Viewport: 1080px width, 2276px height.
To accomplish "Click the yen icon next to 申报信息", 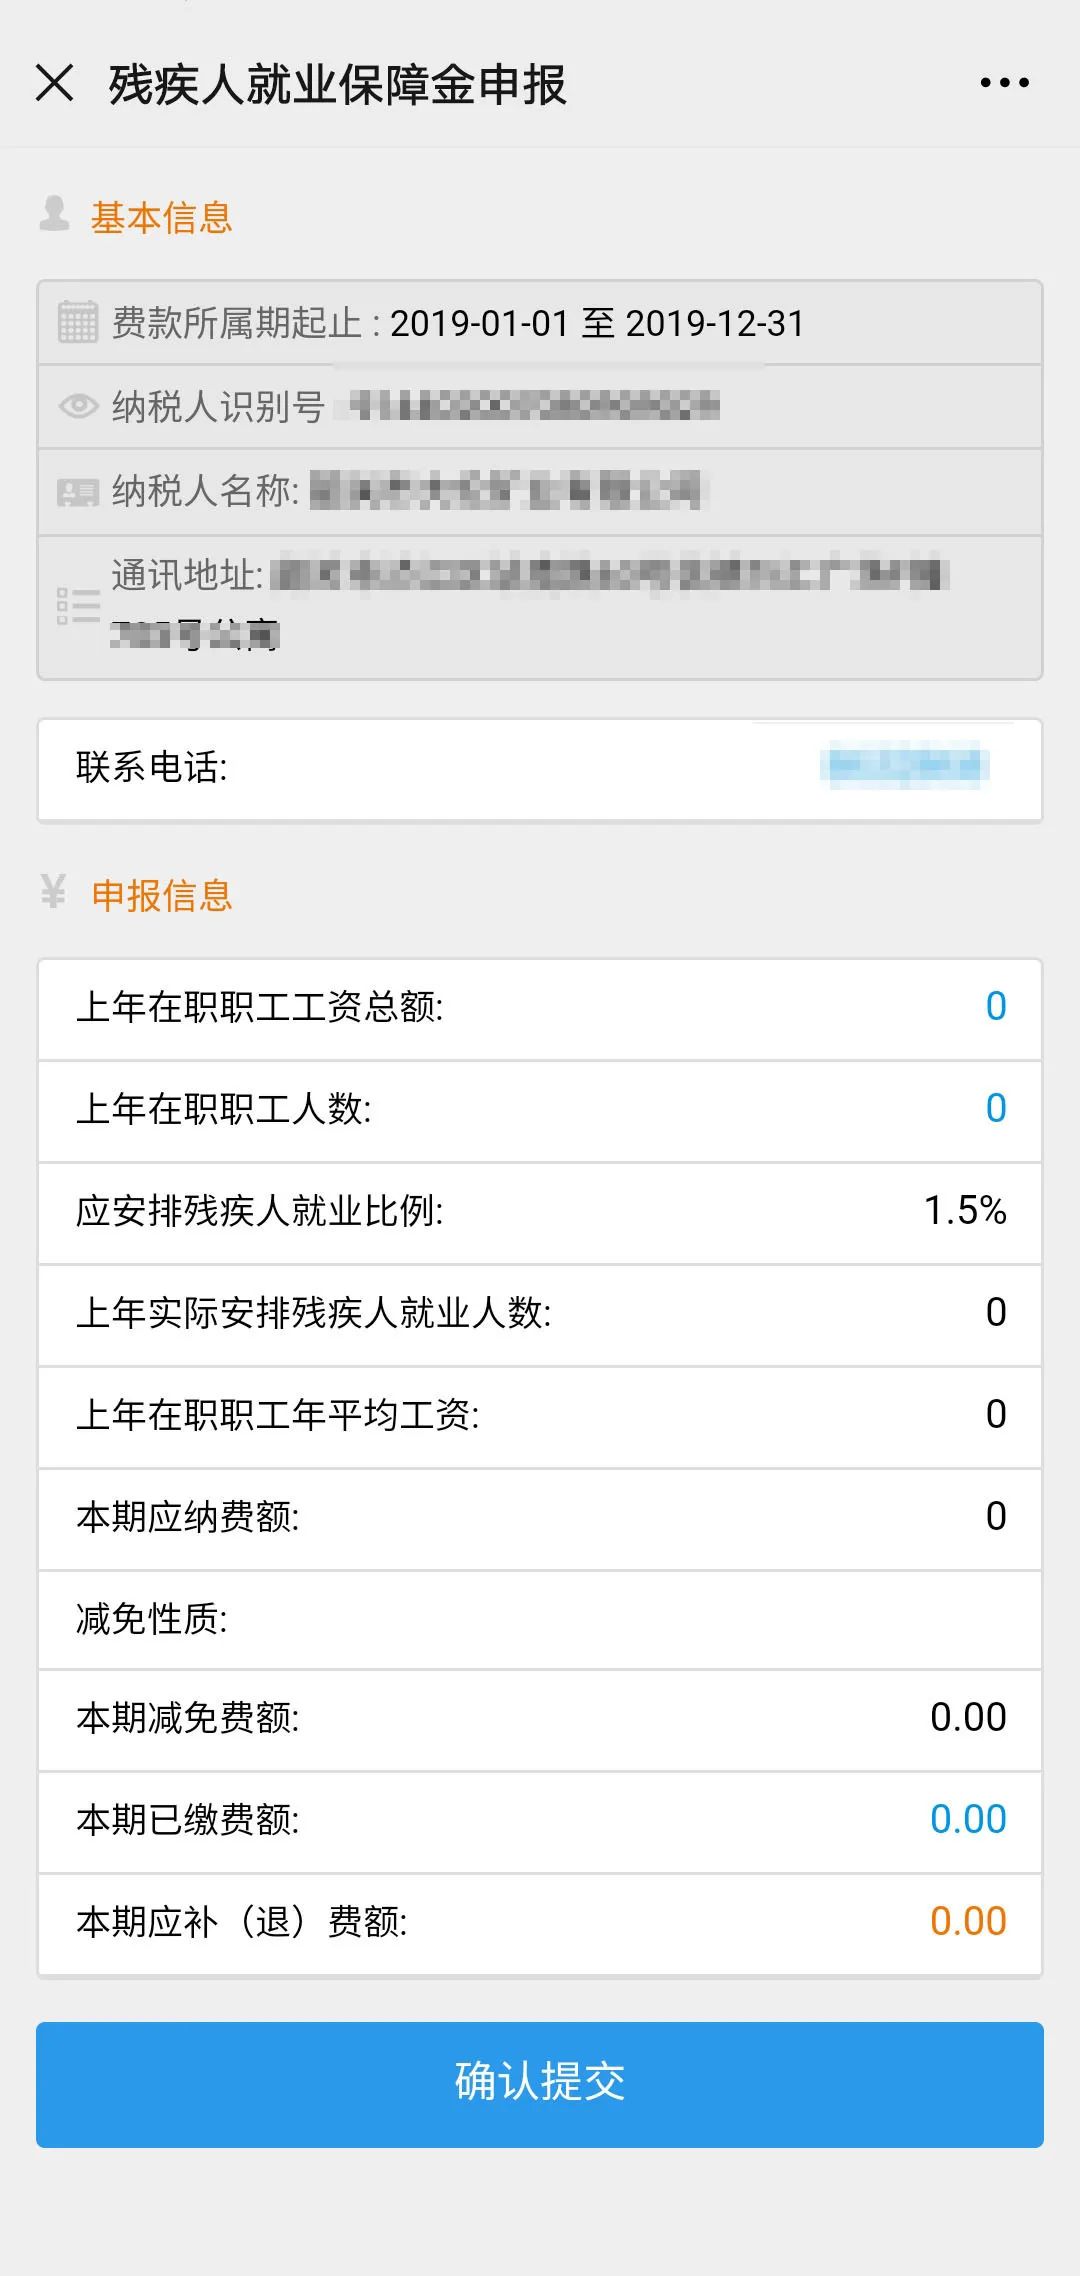I will click(54, 892).
